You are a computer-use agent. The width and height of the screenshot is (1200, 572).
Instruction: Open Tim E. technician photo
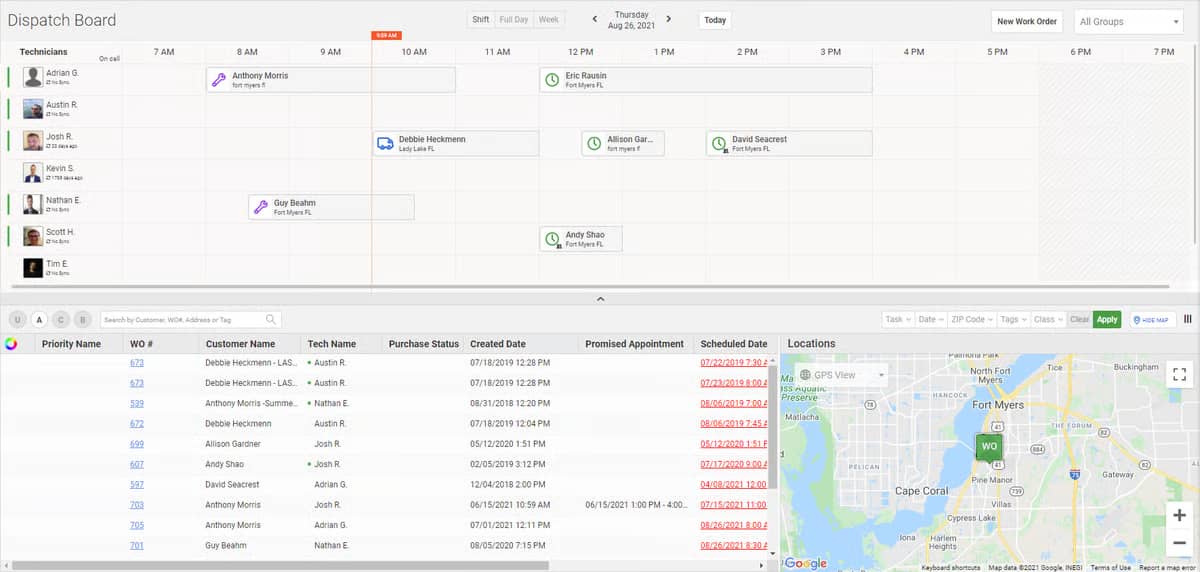[33, 268]
